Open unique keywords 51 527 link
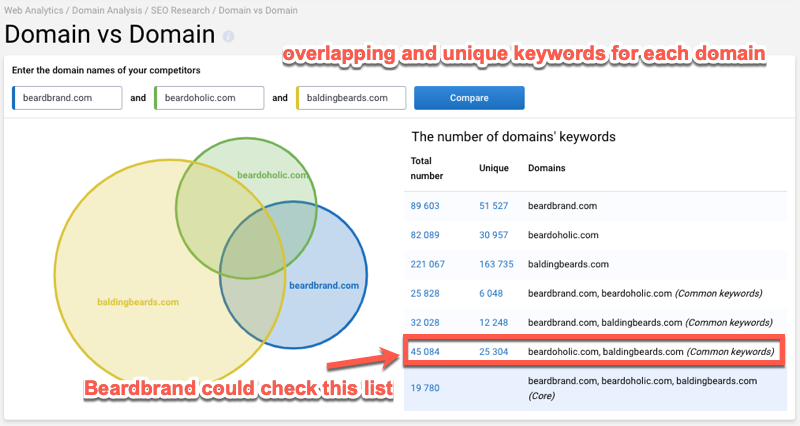 tap(493, 206)
